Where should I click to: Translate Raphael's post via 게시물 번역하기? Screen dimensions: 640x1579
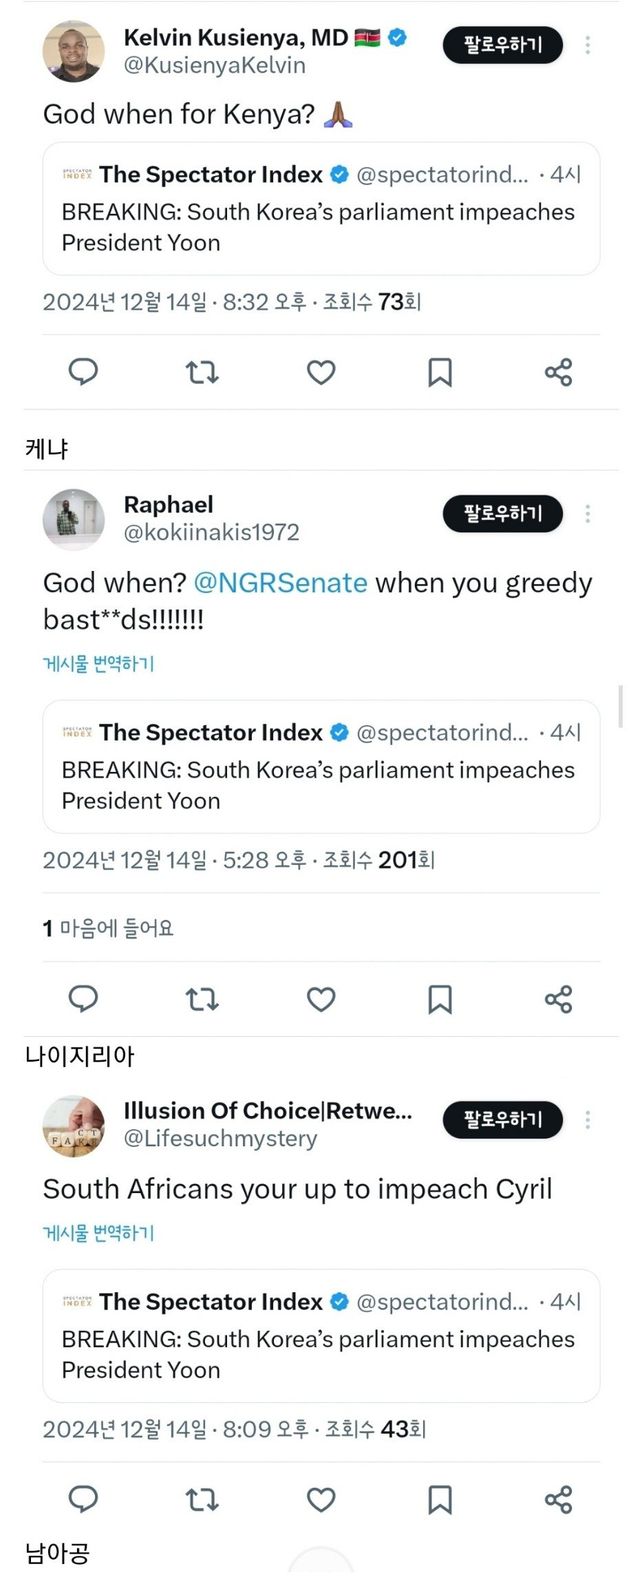98,663
